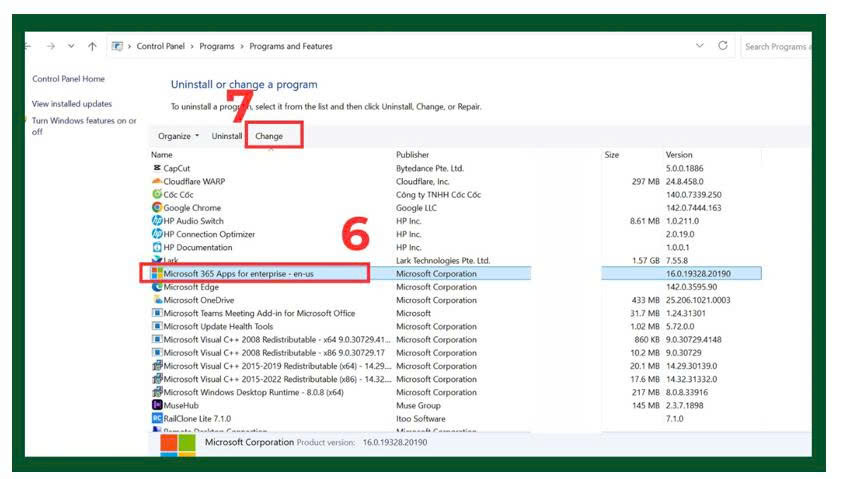This screenshot has height=479, width=845.
Task: Click publisher Bytedance Pte. Ltd.
Action: [430, 168]
